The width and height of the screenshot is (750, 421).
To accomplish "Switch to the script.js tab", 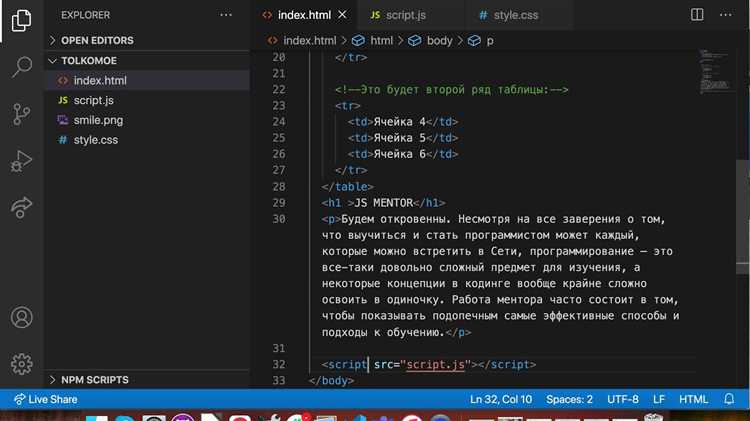I will click(x=400, y=15).
